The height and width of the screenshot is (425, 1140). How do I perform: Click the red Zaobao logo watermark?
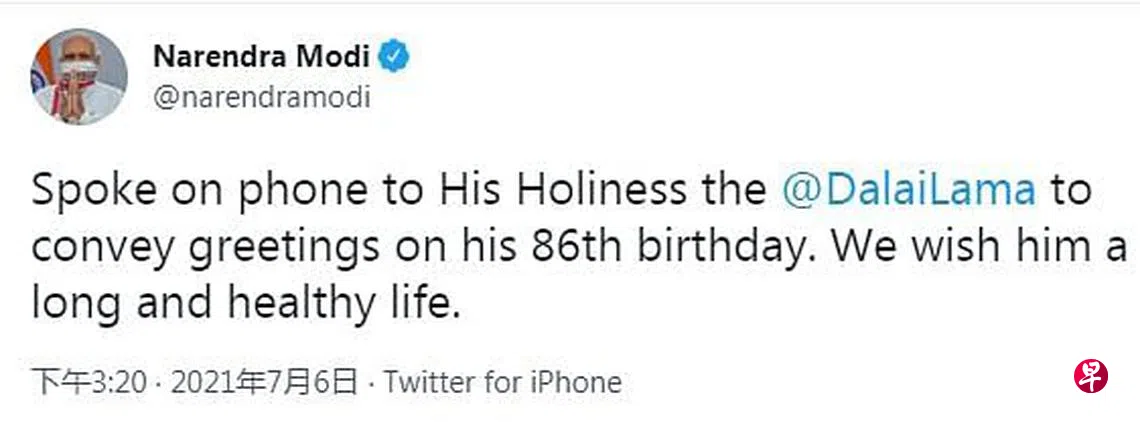(x=1091, y=378)
